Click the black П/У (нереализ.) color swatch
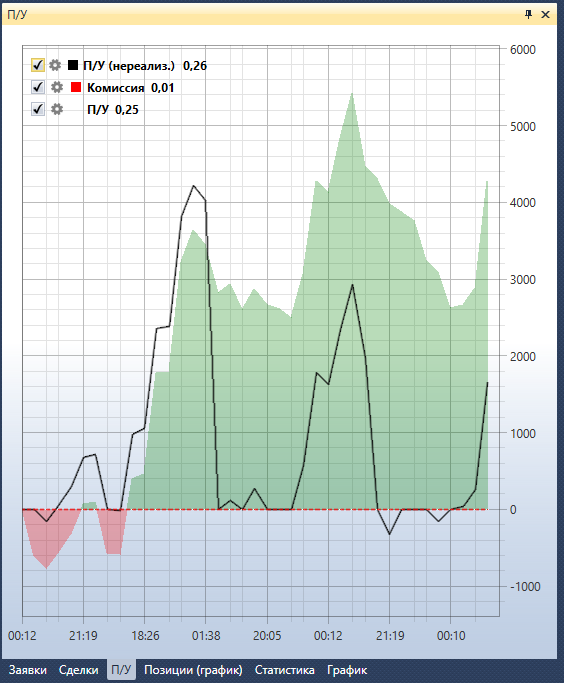The width and height of the screenshot is (564, 683). pyautogui.click(x=73, y=65)
